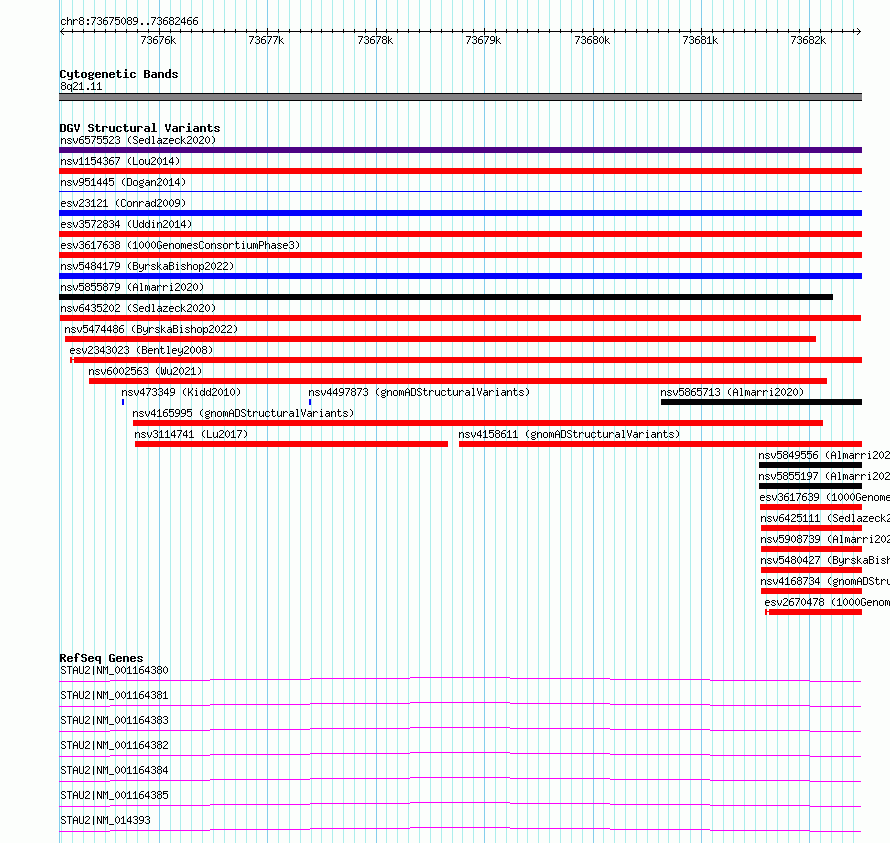Click the chr8:73675089..73682466 coordinate label
The height and width of the screenshot is (843, 890).
129,22
